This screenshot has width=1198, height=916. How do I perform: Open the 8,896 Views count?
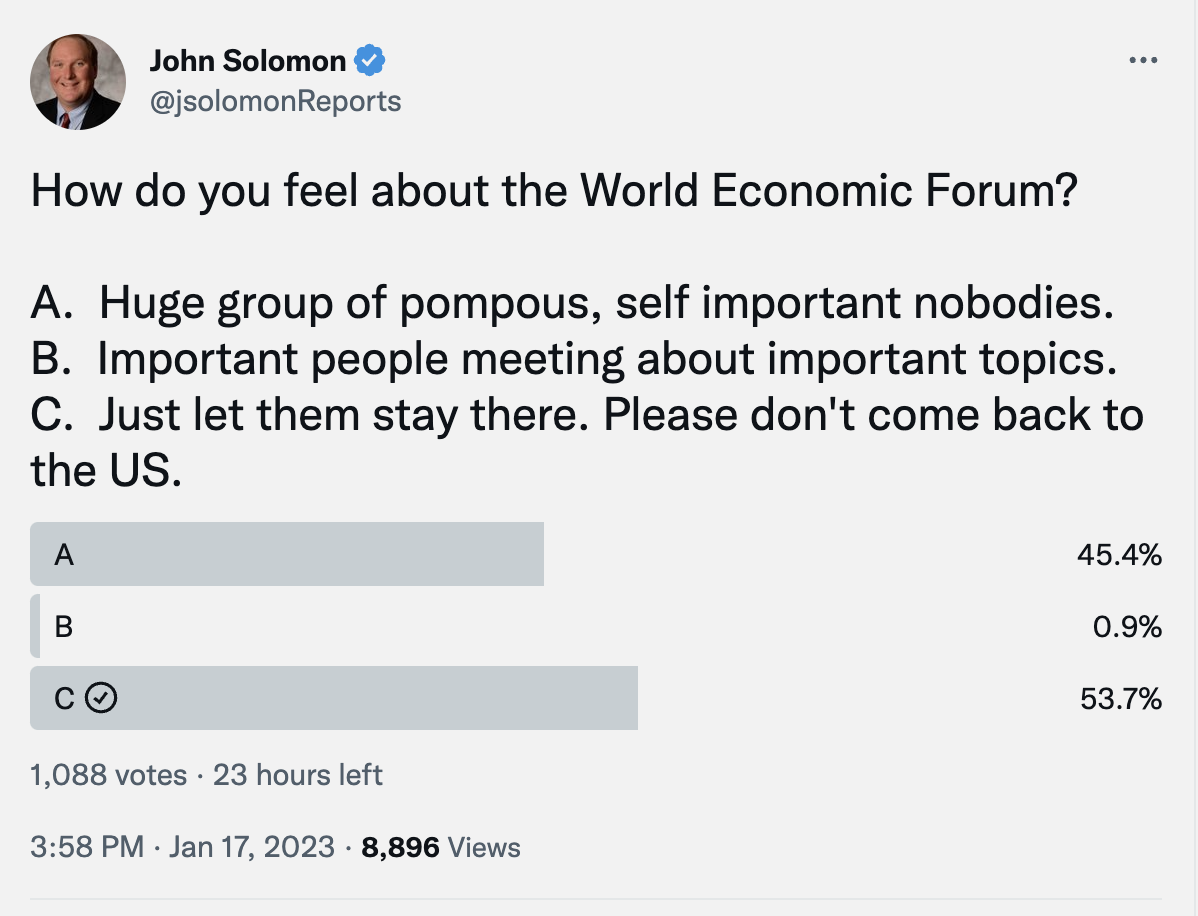coord(441,847)
